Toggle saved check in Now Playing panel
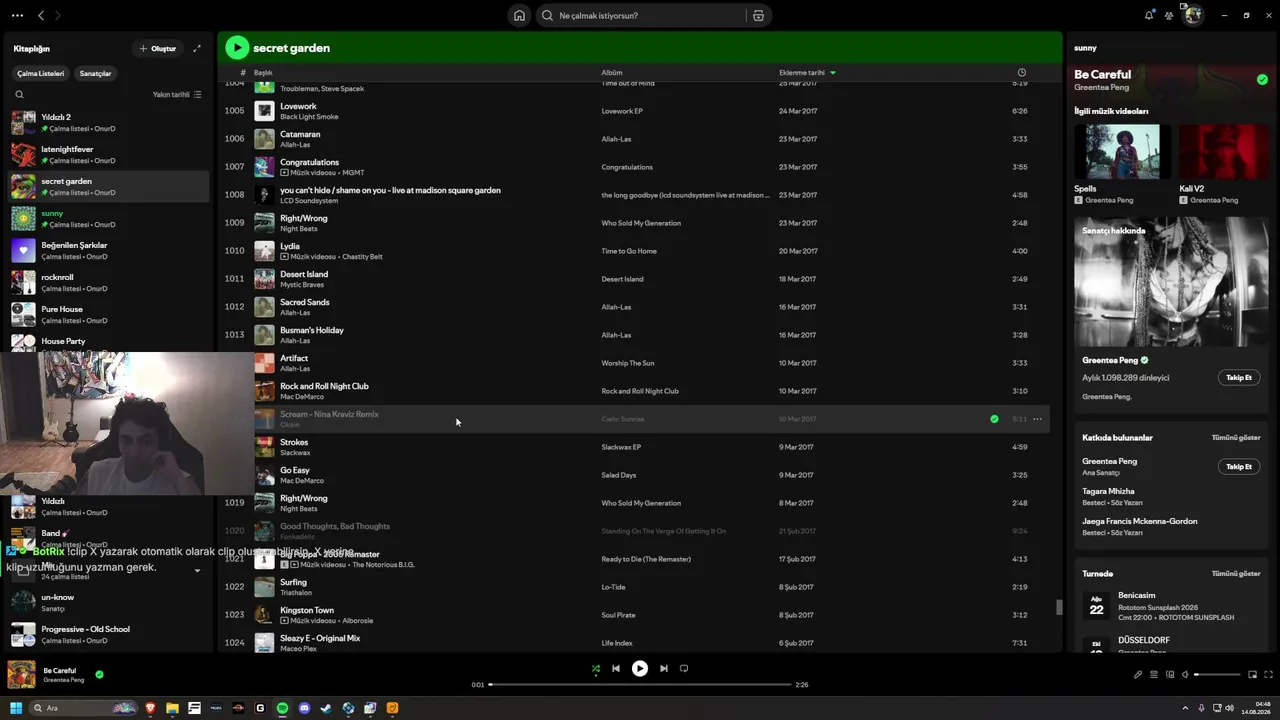Viewport: 1280px width, 720px height. click(1262, 79)
